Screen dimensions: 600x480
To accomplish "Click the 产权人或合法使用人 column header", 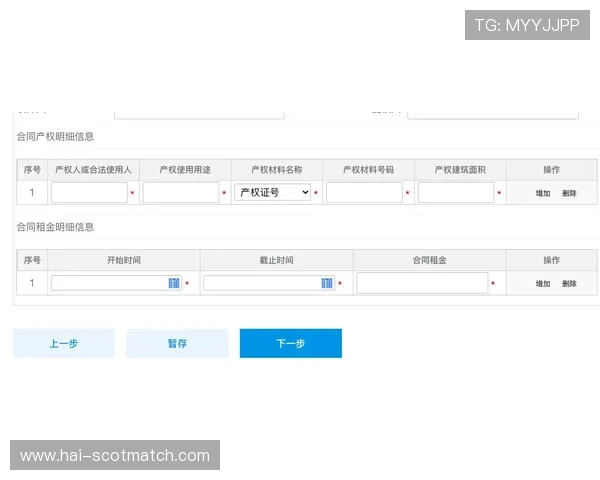I will (x=93, y=170).
